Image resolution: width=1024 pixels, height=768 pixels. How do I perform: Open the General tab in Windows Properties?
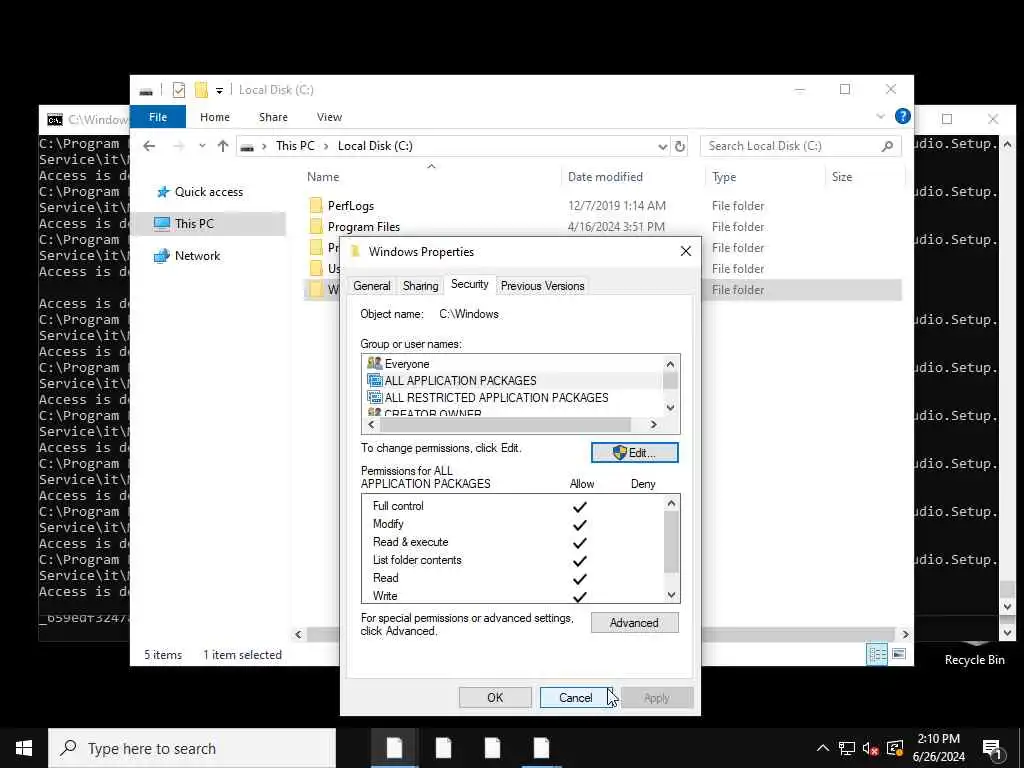372,286
